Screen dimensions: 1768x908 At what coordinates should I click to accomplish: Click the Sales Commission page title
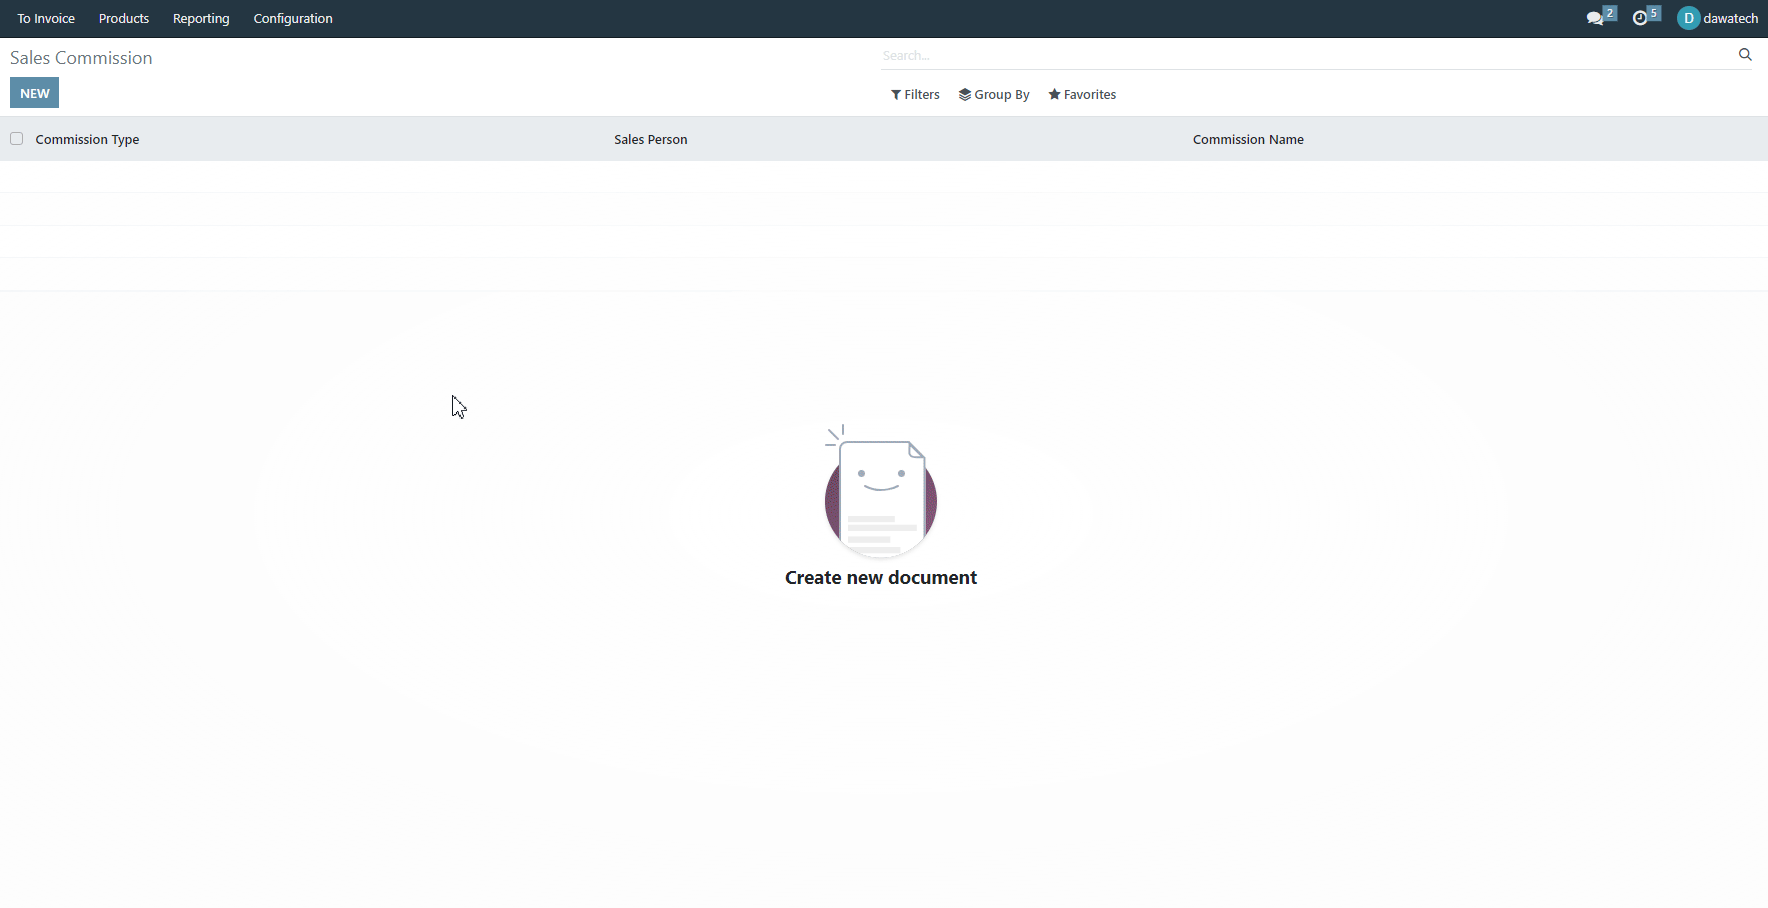[81, 58]
